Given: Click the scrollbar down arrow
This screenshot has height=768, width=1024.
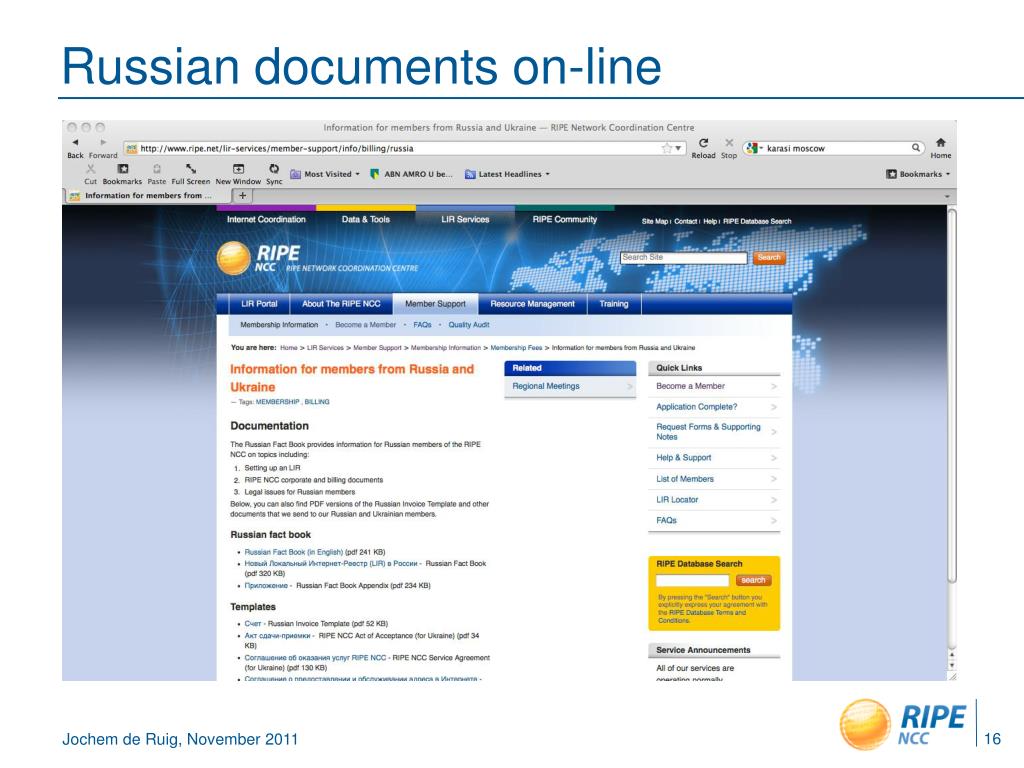Looking at the screenshot, I should pos(952,665).
